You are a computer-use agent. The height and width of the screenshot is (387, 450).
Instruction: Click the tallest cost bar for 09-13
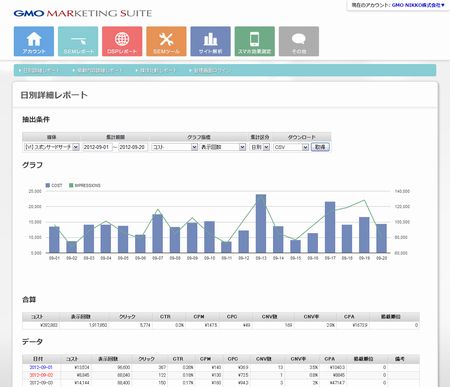(261, 224)
